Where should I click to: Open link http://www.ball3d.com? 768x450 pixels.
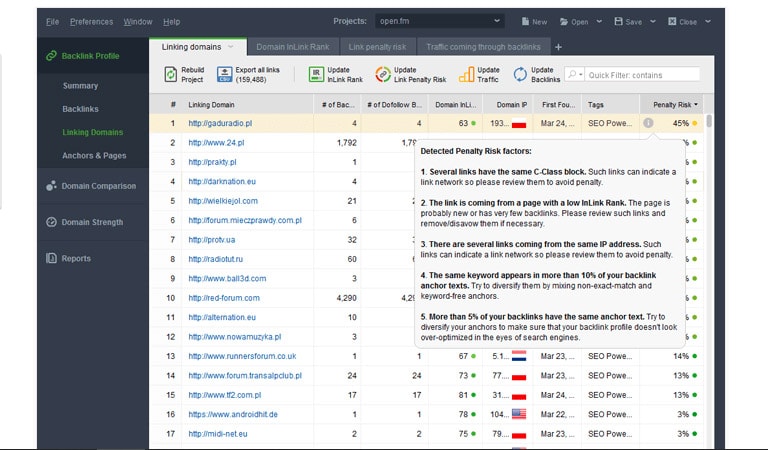point(227,278)
